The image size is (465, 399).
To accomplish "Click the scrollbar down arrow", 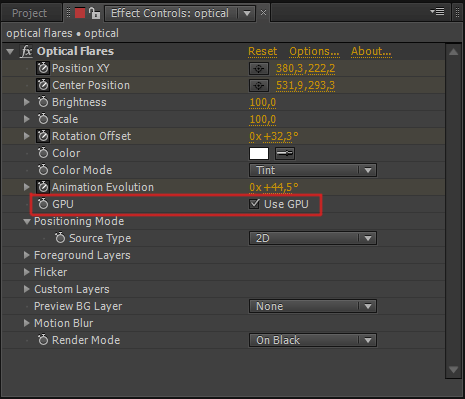I will 453,370.
